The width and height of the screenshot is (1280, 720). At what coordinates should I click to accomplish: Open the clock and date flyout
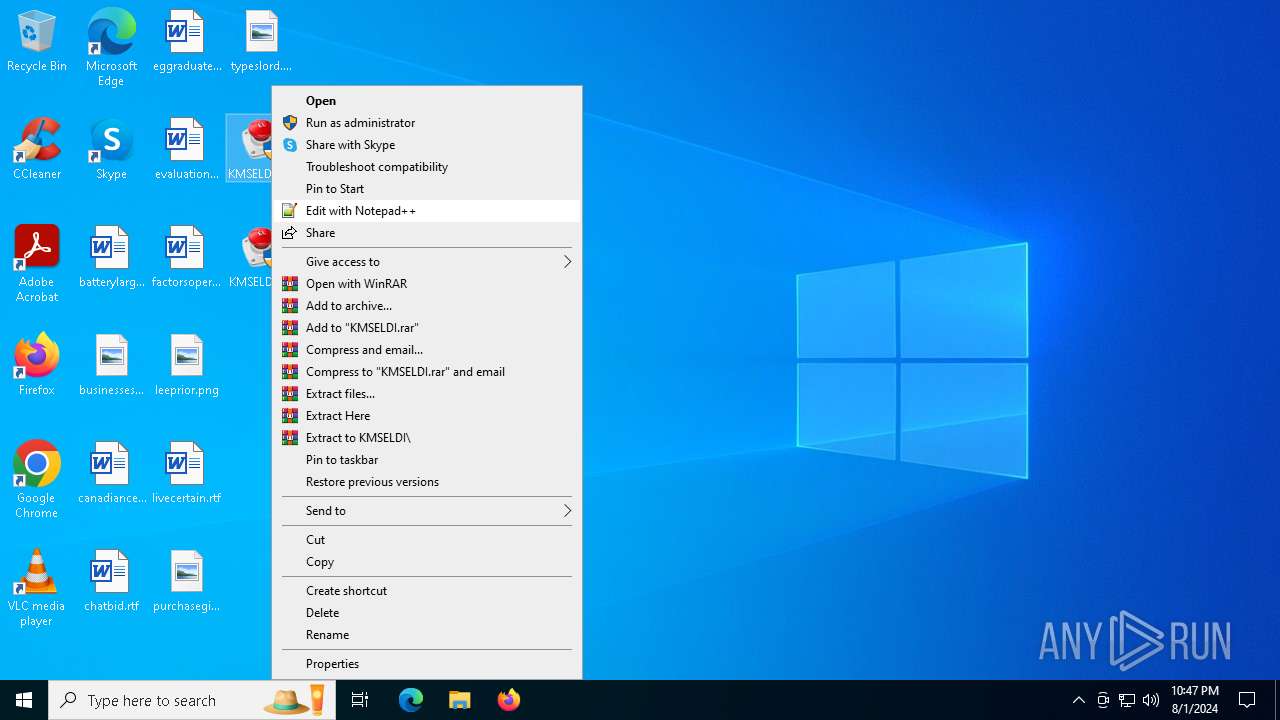click(1195, 700)
